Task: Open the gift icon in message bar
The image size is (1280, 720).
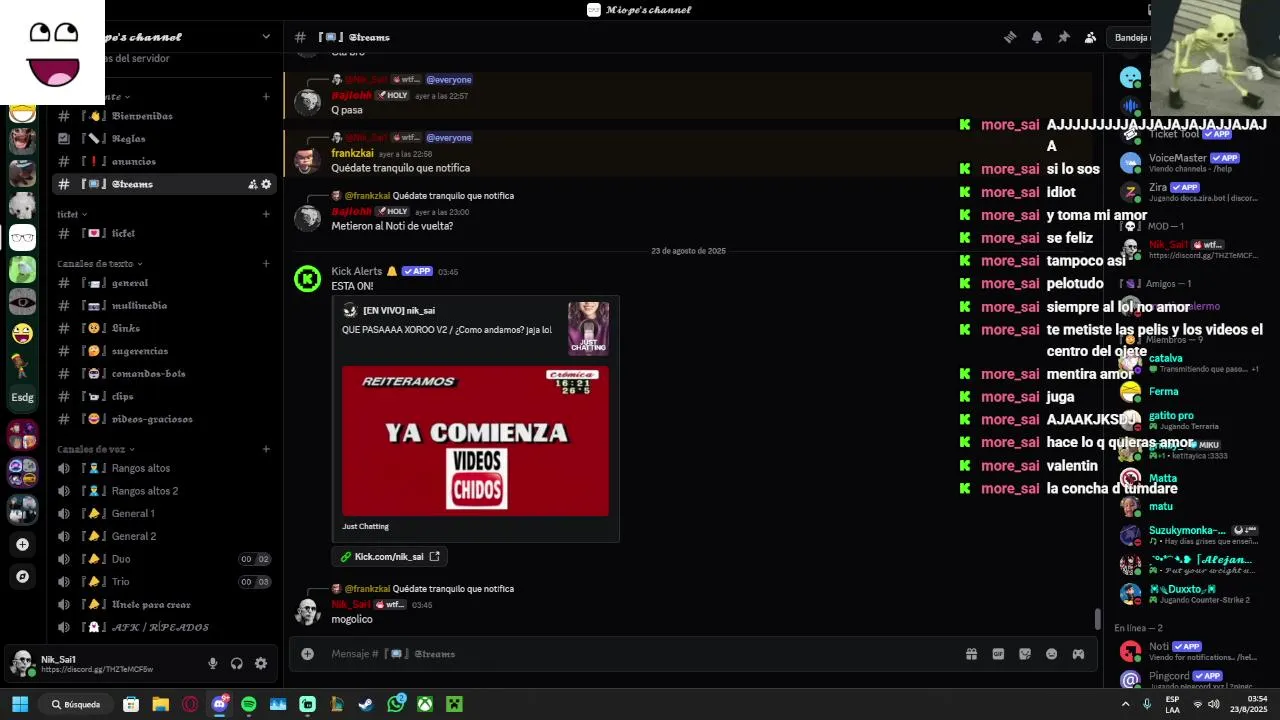Action: point(971,654)
